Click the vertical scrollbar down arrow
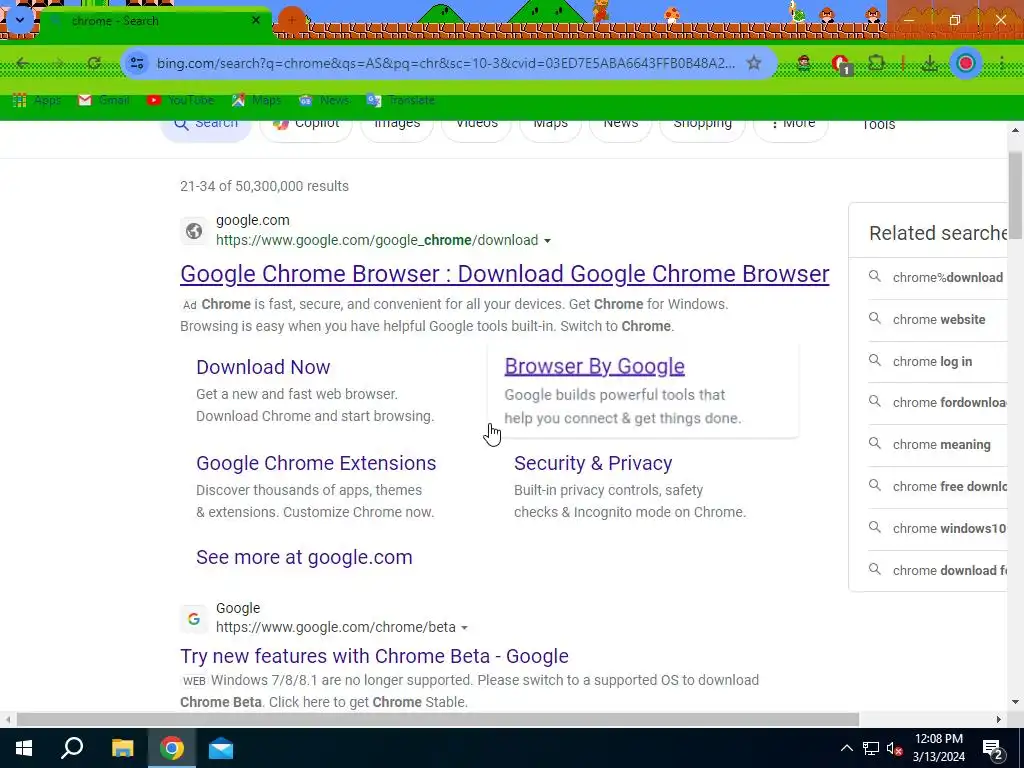This screenshot has height=768, width=1024. 1016,703
